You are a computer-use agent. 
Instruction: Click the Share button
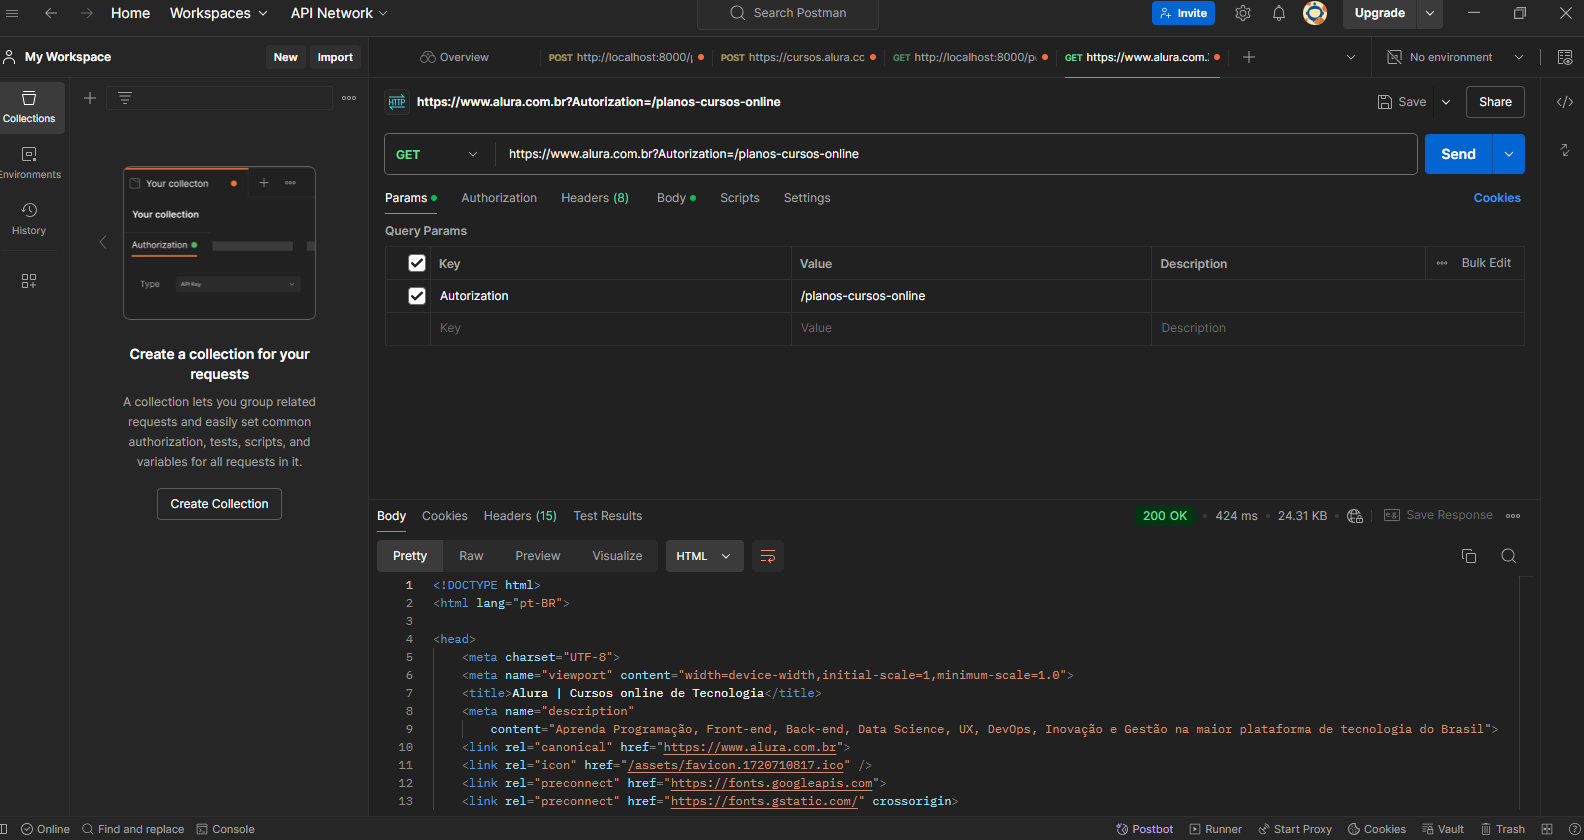coord(1495,102)
